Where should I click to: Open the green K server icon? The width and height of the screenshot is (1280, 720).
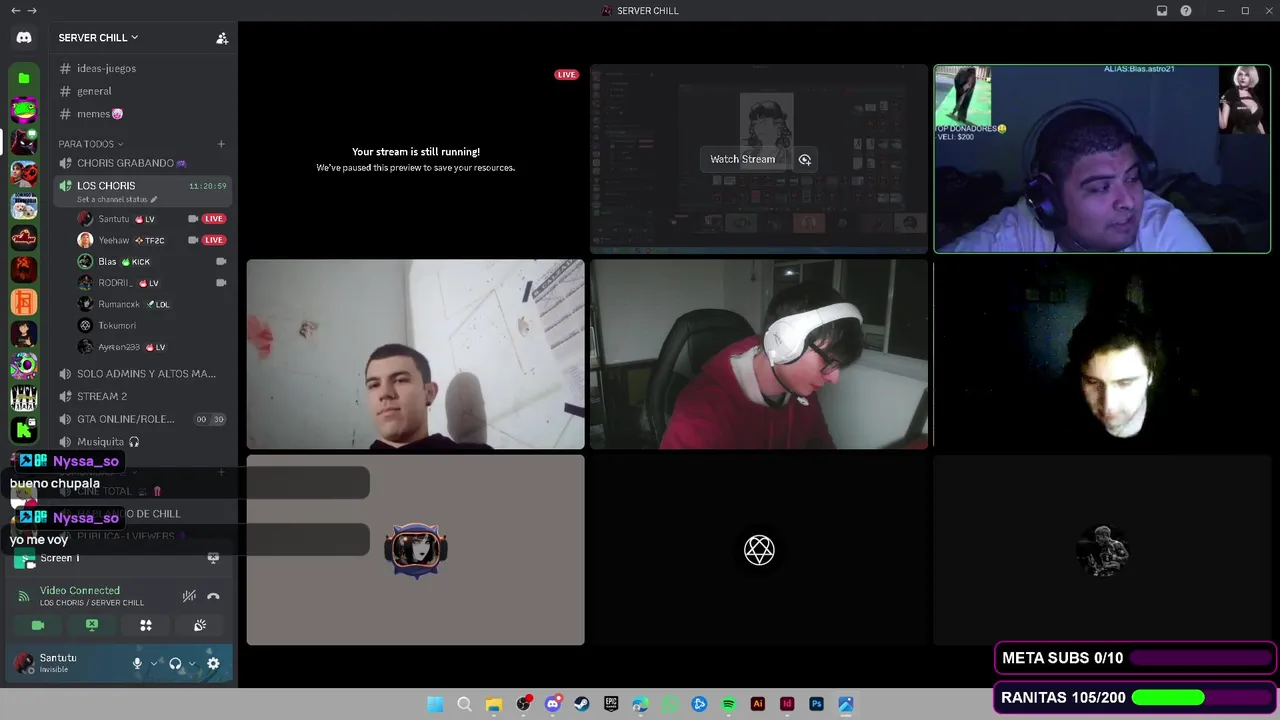click(x=24, y=430)
